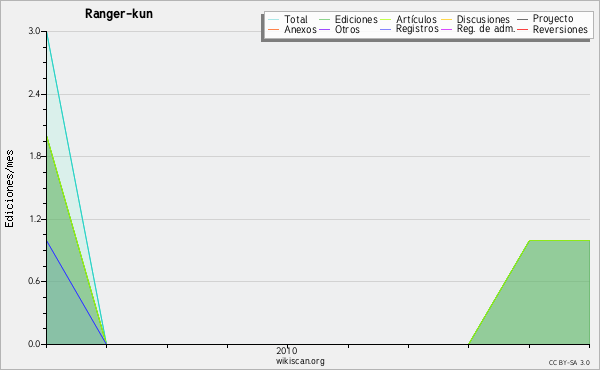Viewport: 600px width, 370px height.
Task: Click the y-axis value 0.0
Action: click(34, 344)
